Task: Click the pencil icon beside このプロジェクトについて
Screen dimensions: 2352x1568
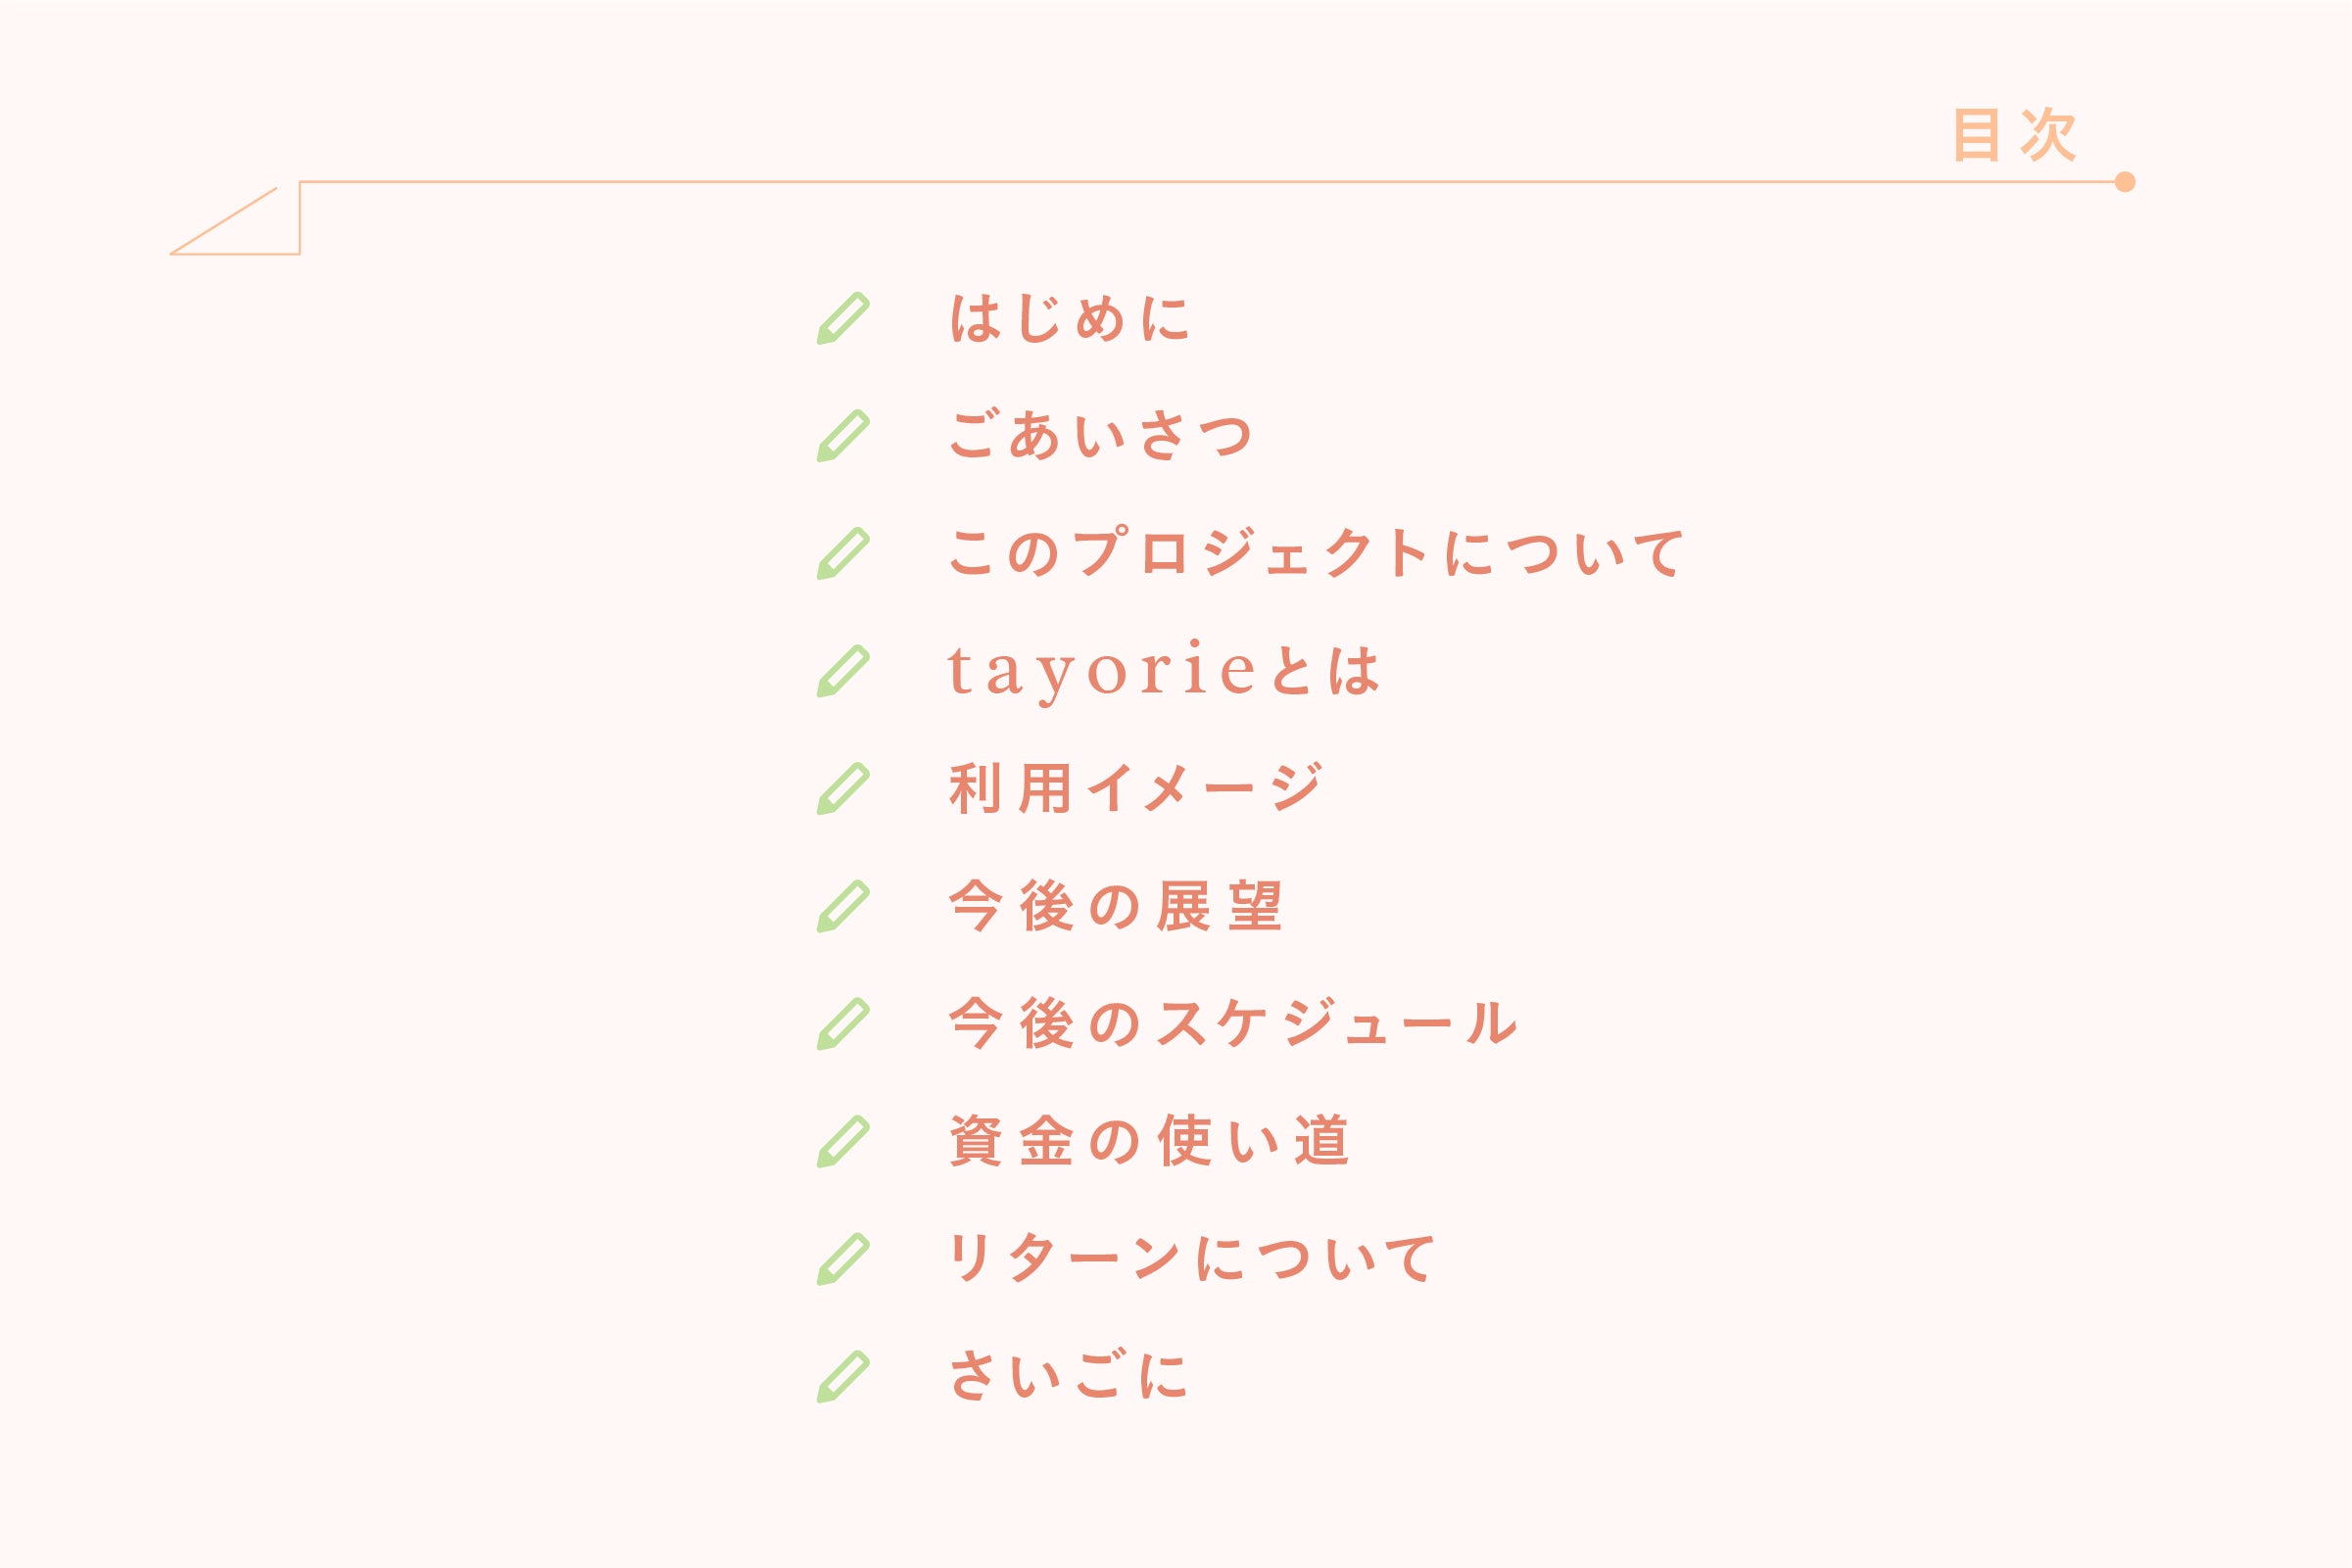Action: (x=843, y=553)
